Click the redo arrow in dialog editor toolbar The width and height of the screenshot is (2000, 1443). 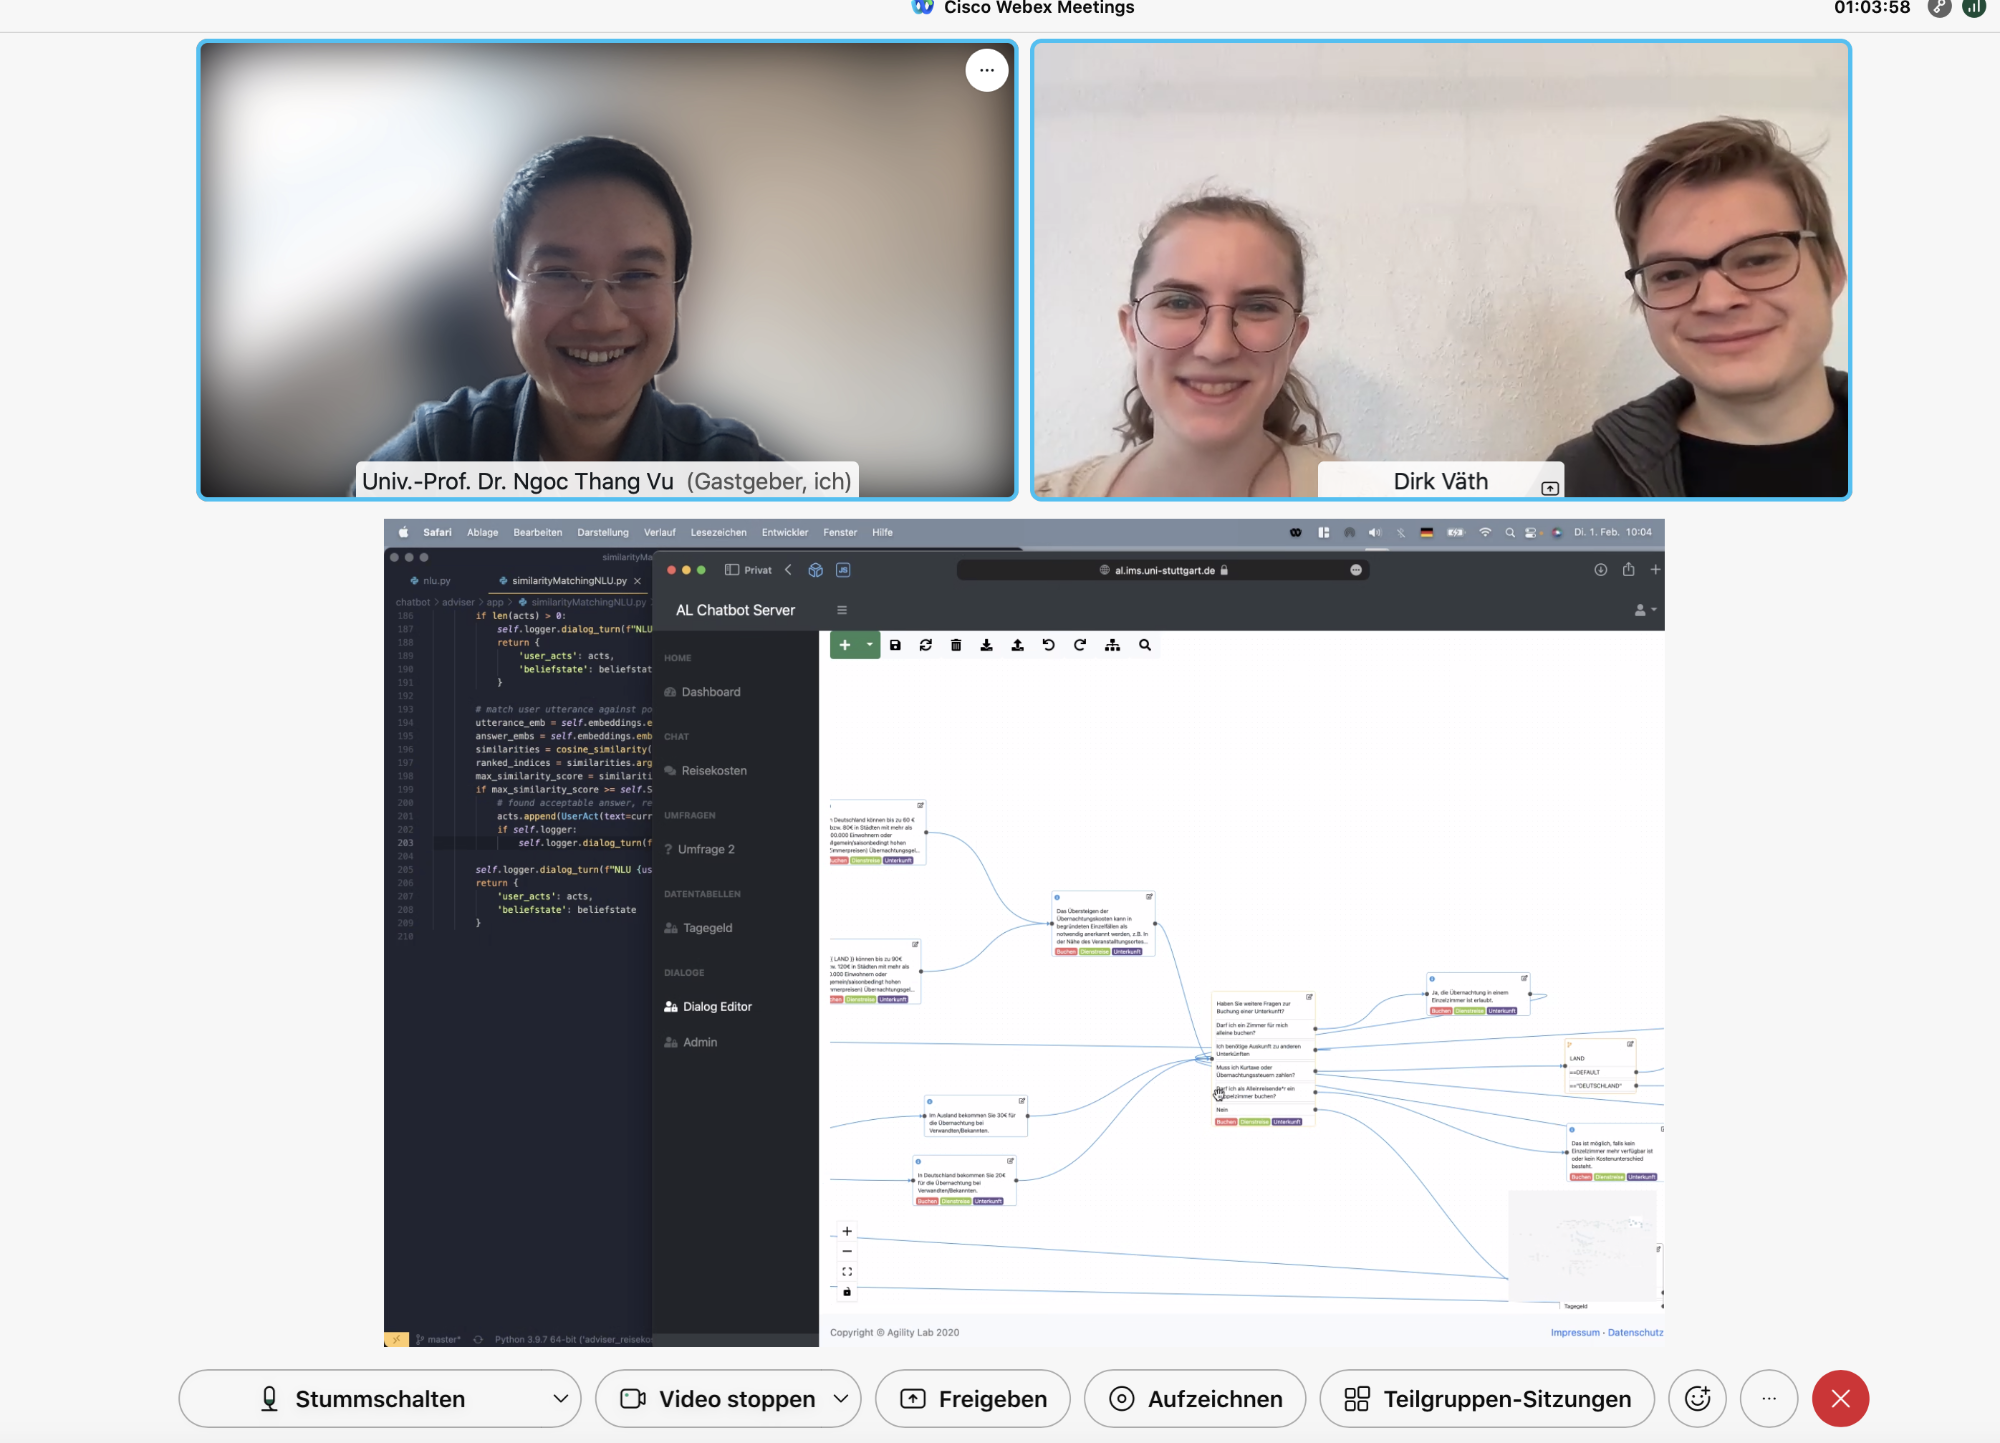click(1080, 645)
